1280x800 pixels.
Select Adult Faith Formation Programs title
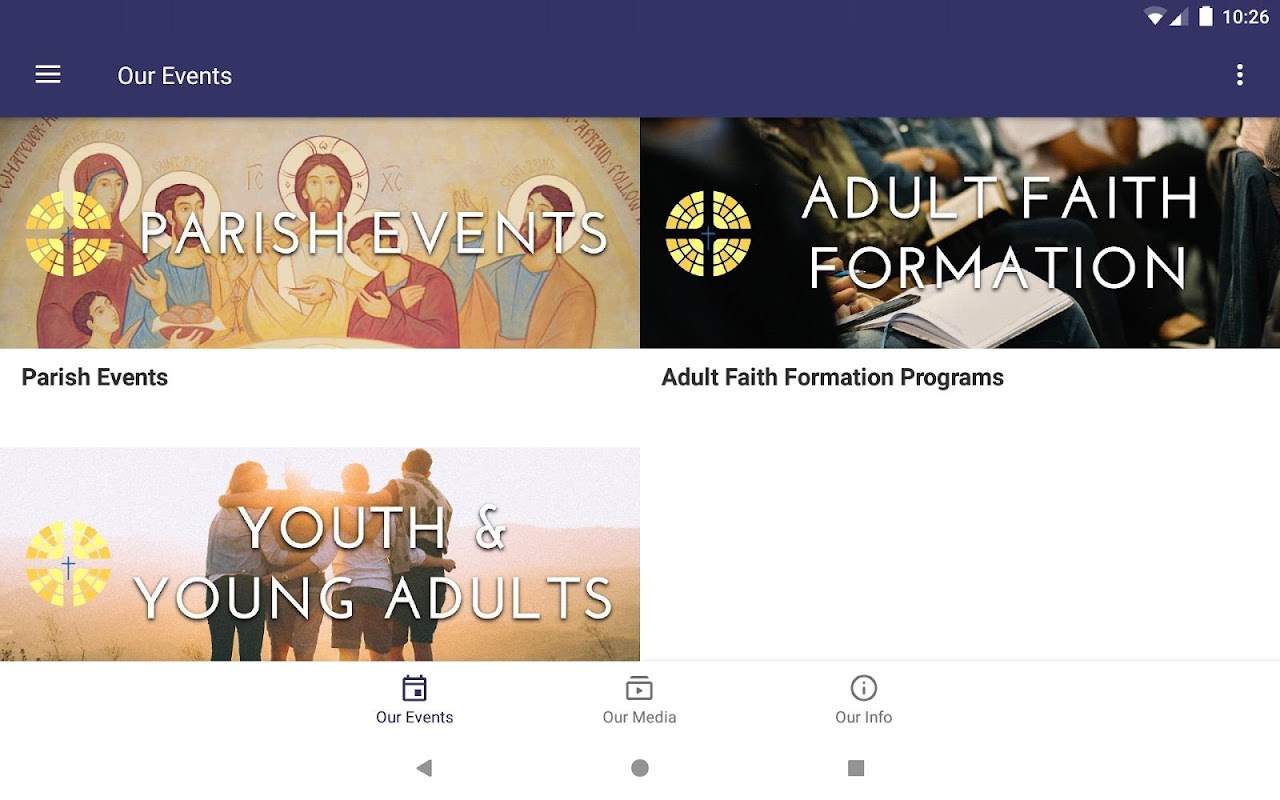point(832,377)
